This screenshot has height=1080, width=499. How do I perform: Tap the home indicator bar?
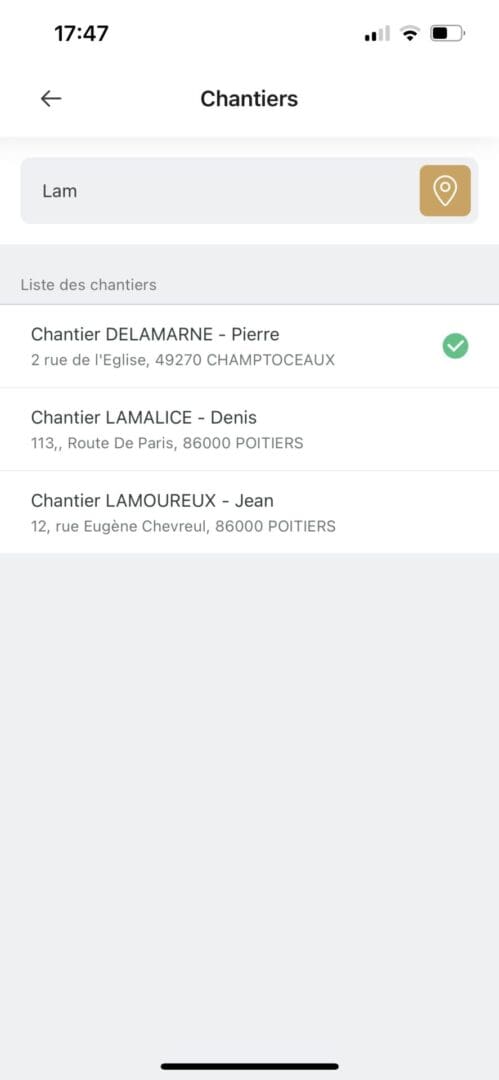click(x=250, y=1066)
